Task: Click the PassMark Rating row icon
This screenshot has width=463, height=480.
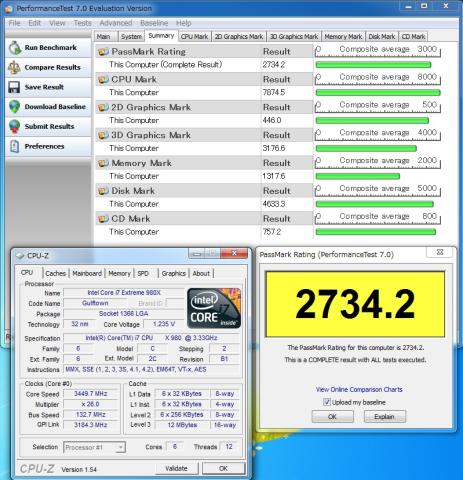Action: pos(103,52)
